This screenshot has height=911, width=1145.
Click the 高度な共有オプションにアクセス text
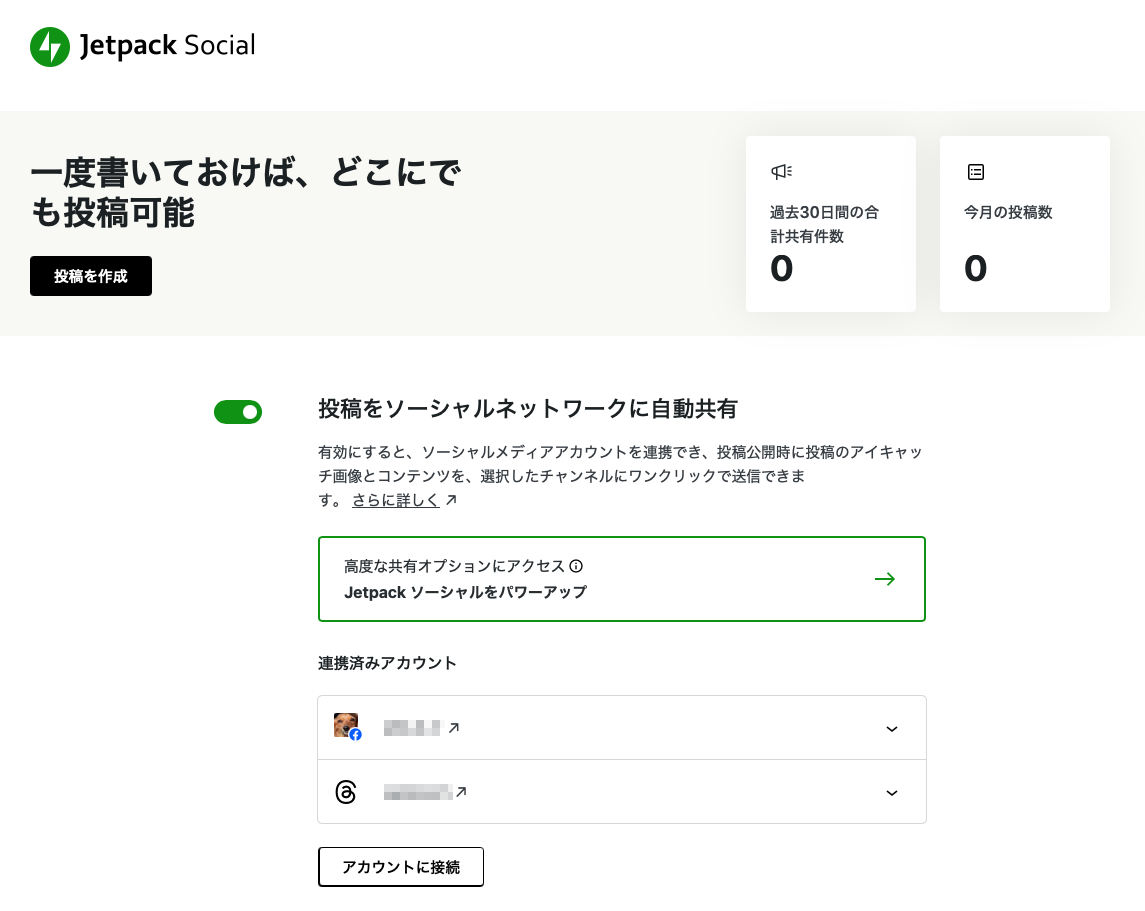pyautogui.click(x=454, y=566)
